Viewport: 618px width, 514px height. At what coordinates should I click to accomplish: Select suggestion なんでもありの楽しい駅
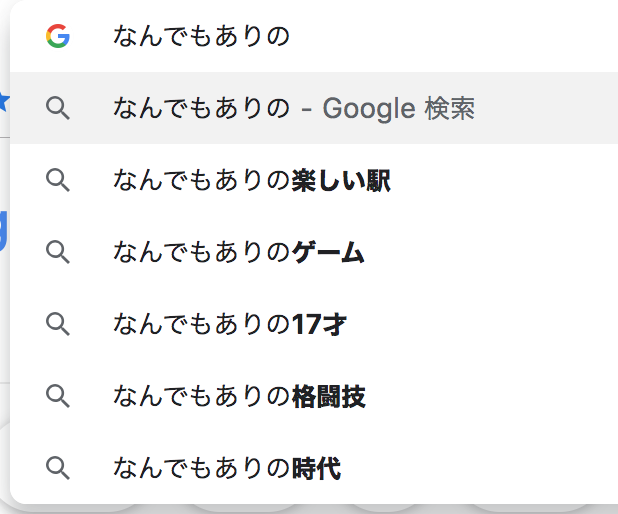[251, 180]
